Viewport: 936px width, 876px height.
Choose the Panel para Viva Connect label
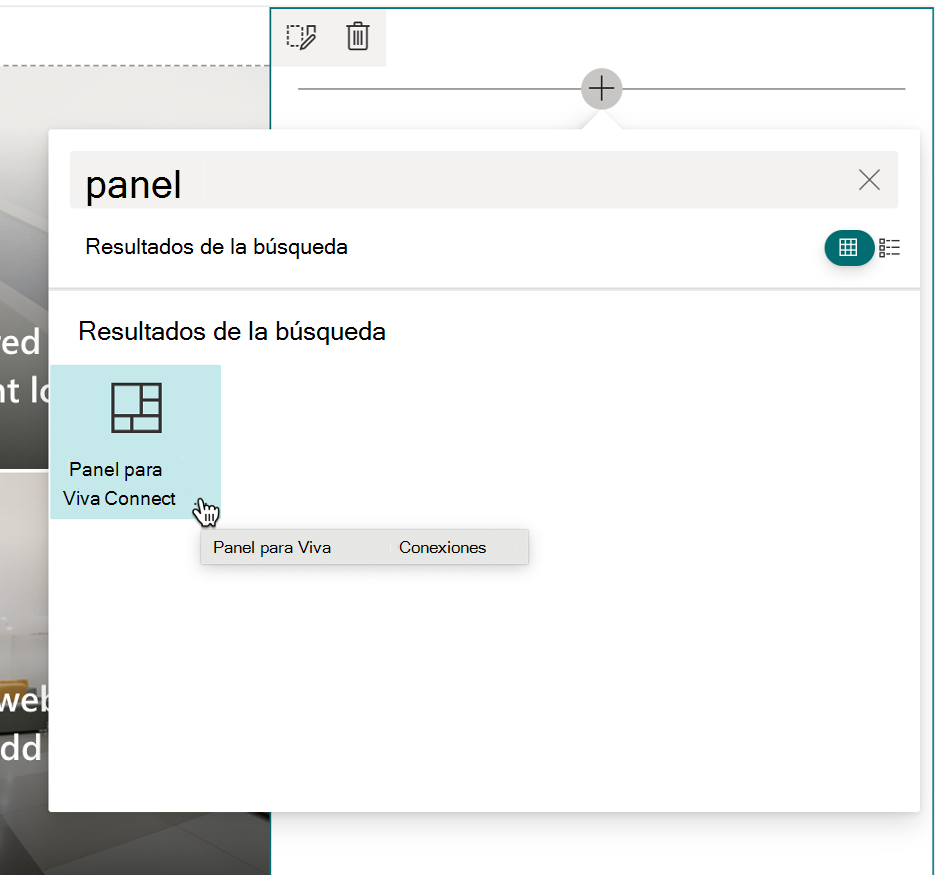[119, 484]
